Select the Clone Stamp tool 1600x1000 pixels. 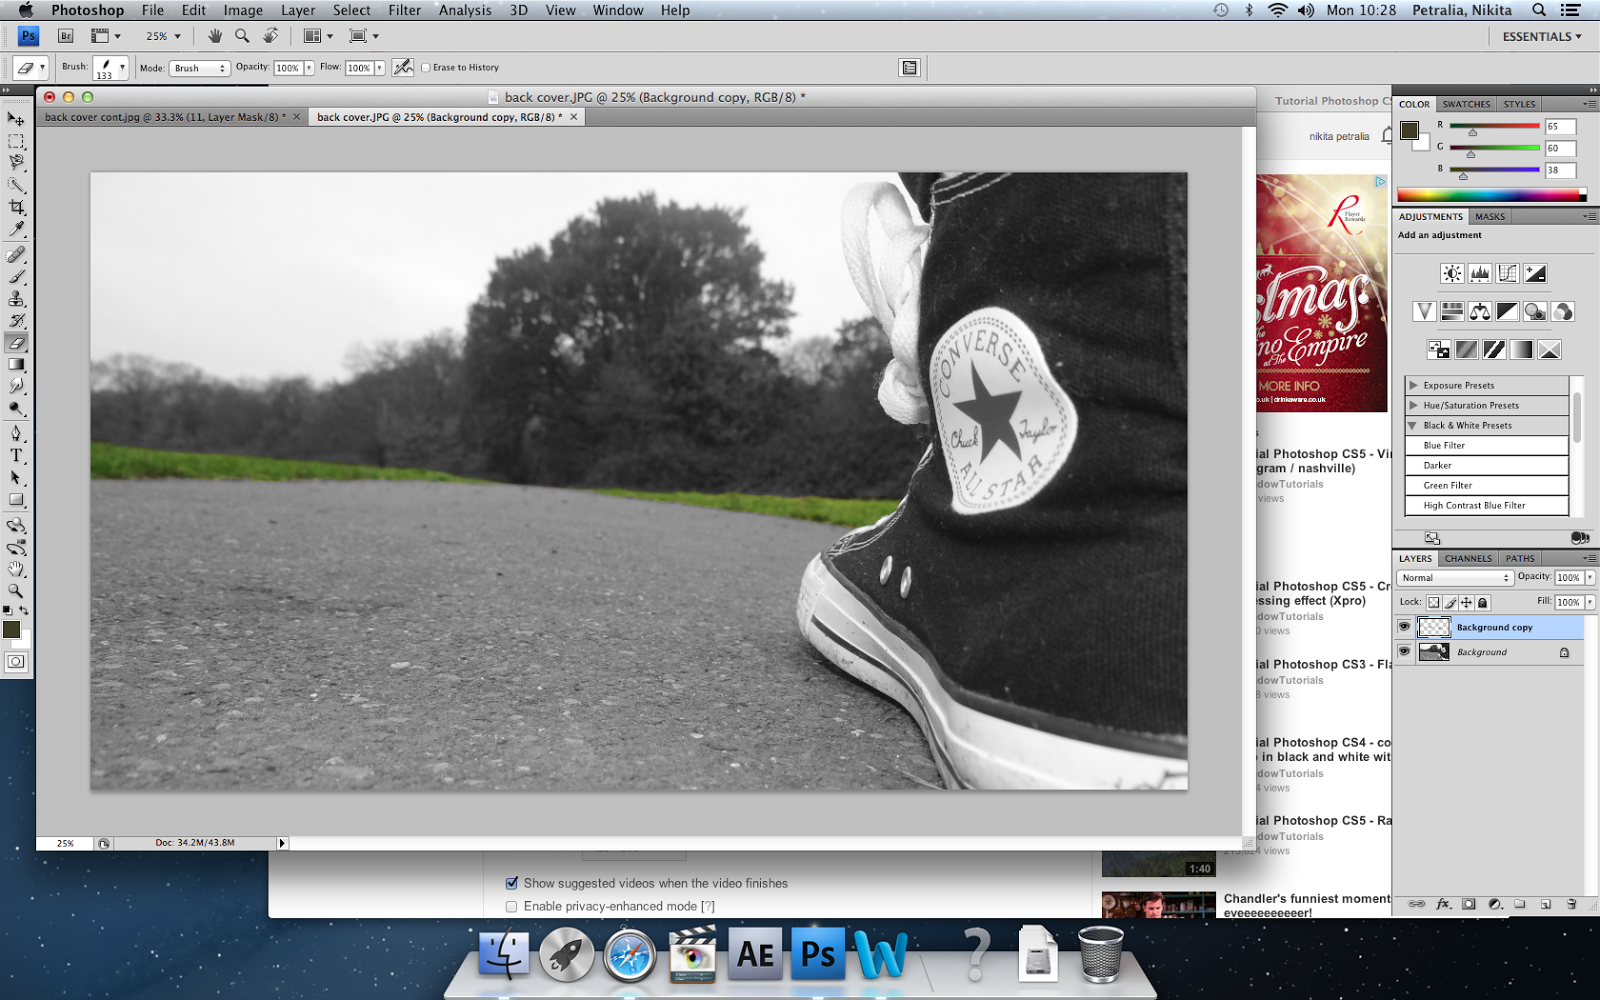[x=16, y=299]
